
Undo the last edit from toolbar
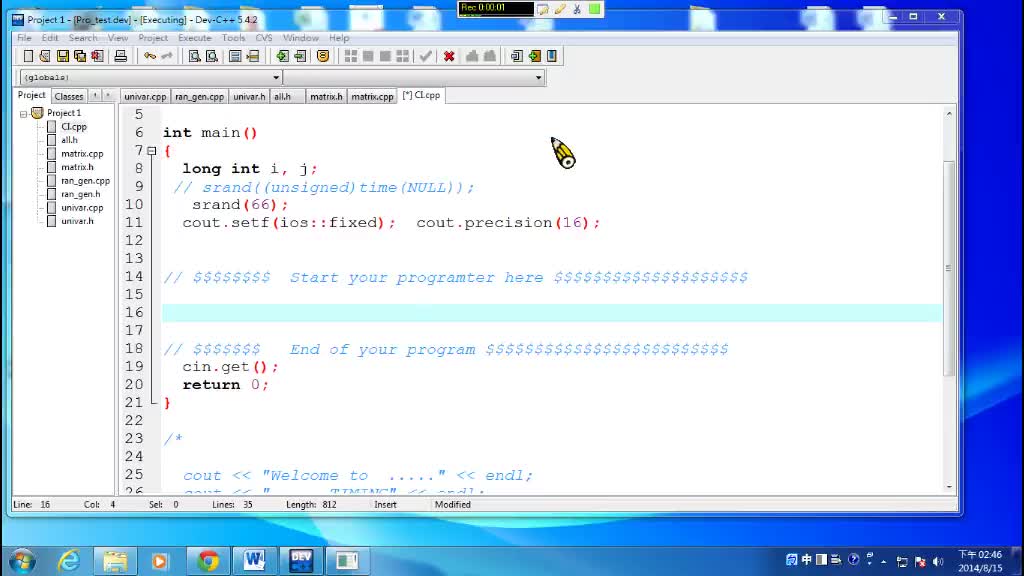pyautogui.click(x=150, y=56)
